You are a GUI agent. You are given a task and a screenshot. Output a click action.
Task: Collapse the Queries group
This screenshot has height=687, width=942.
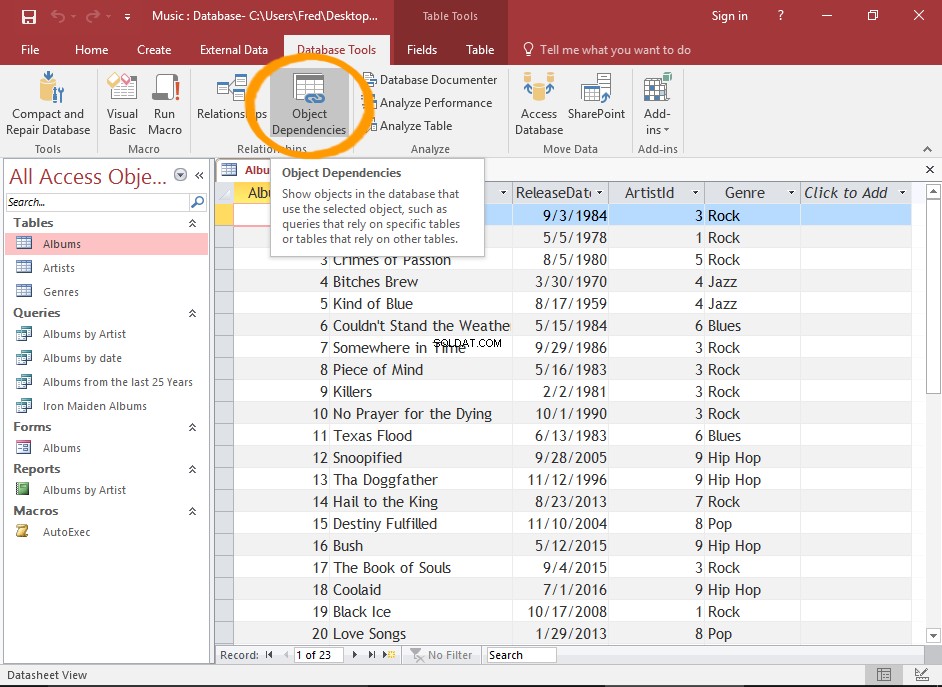pyautogui.click(x=192, y=313)
